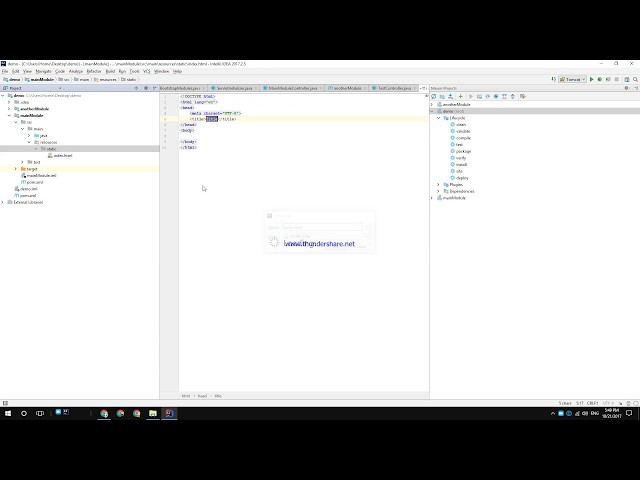Click Generate Sources and Update Folders icon
Viewport: 640px width, 480px height.
pyautogui.click(x=442, y=96)
